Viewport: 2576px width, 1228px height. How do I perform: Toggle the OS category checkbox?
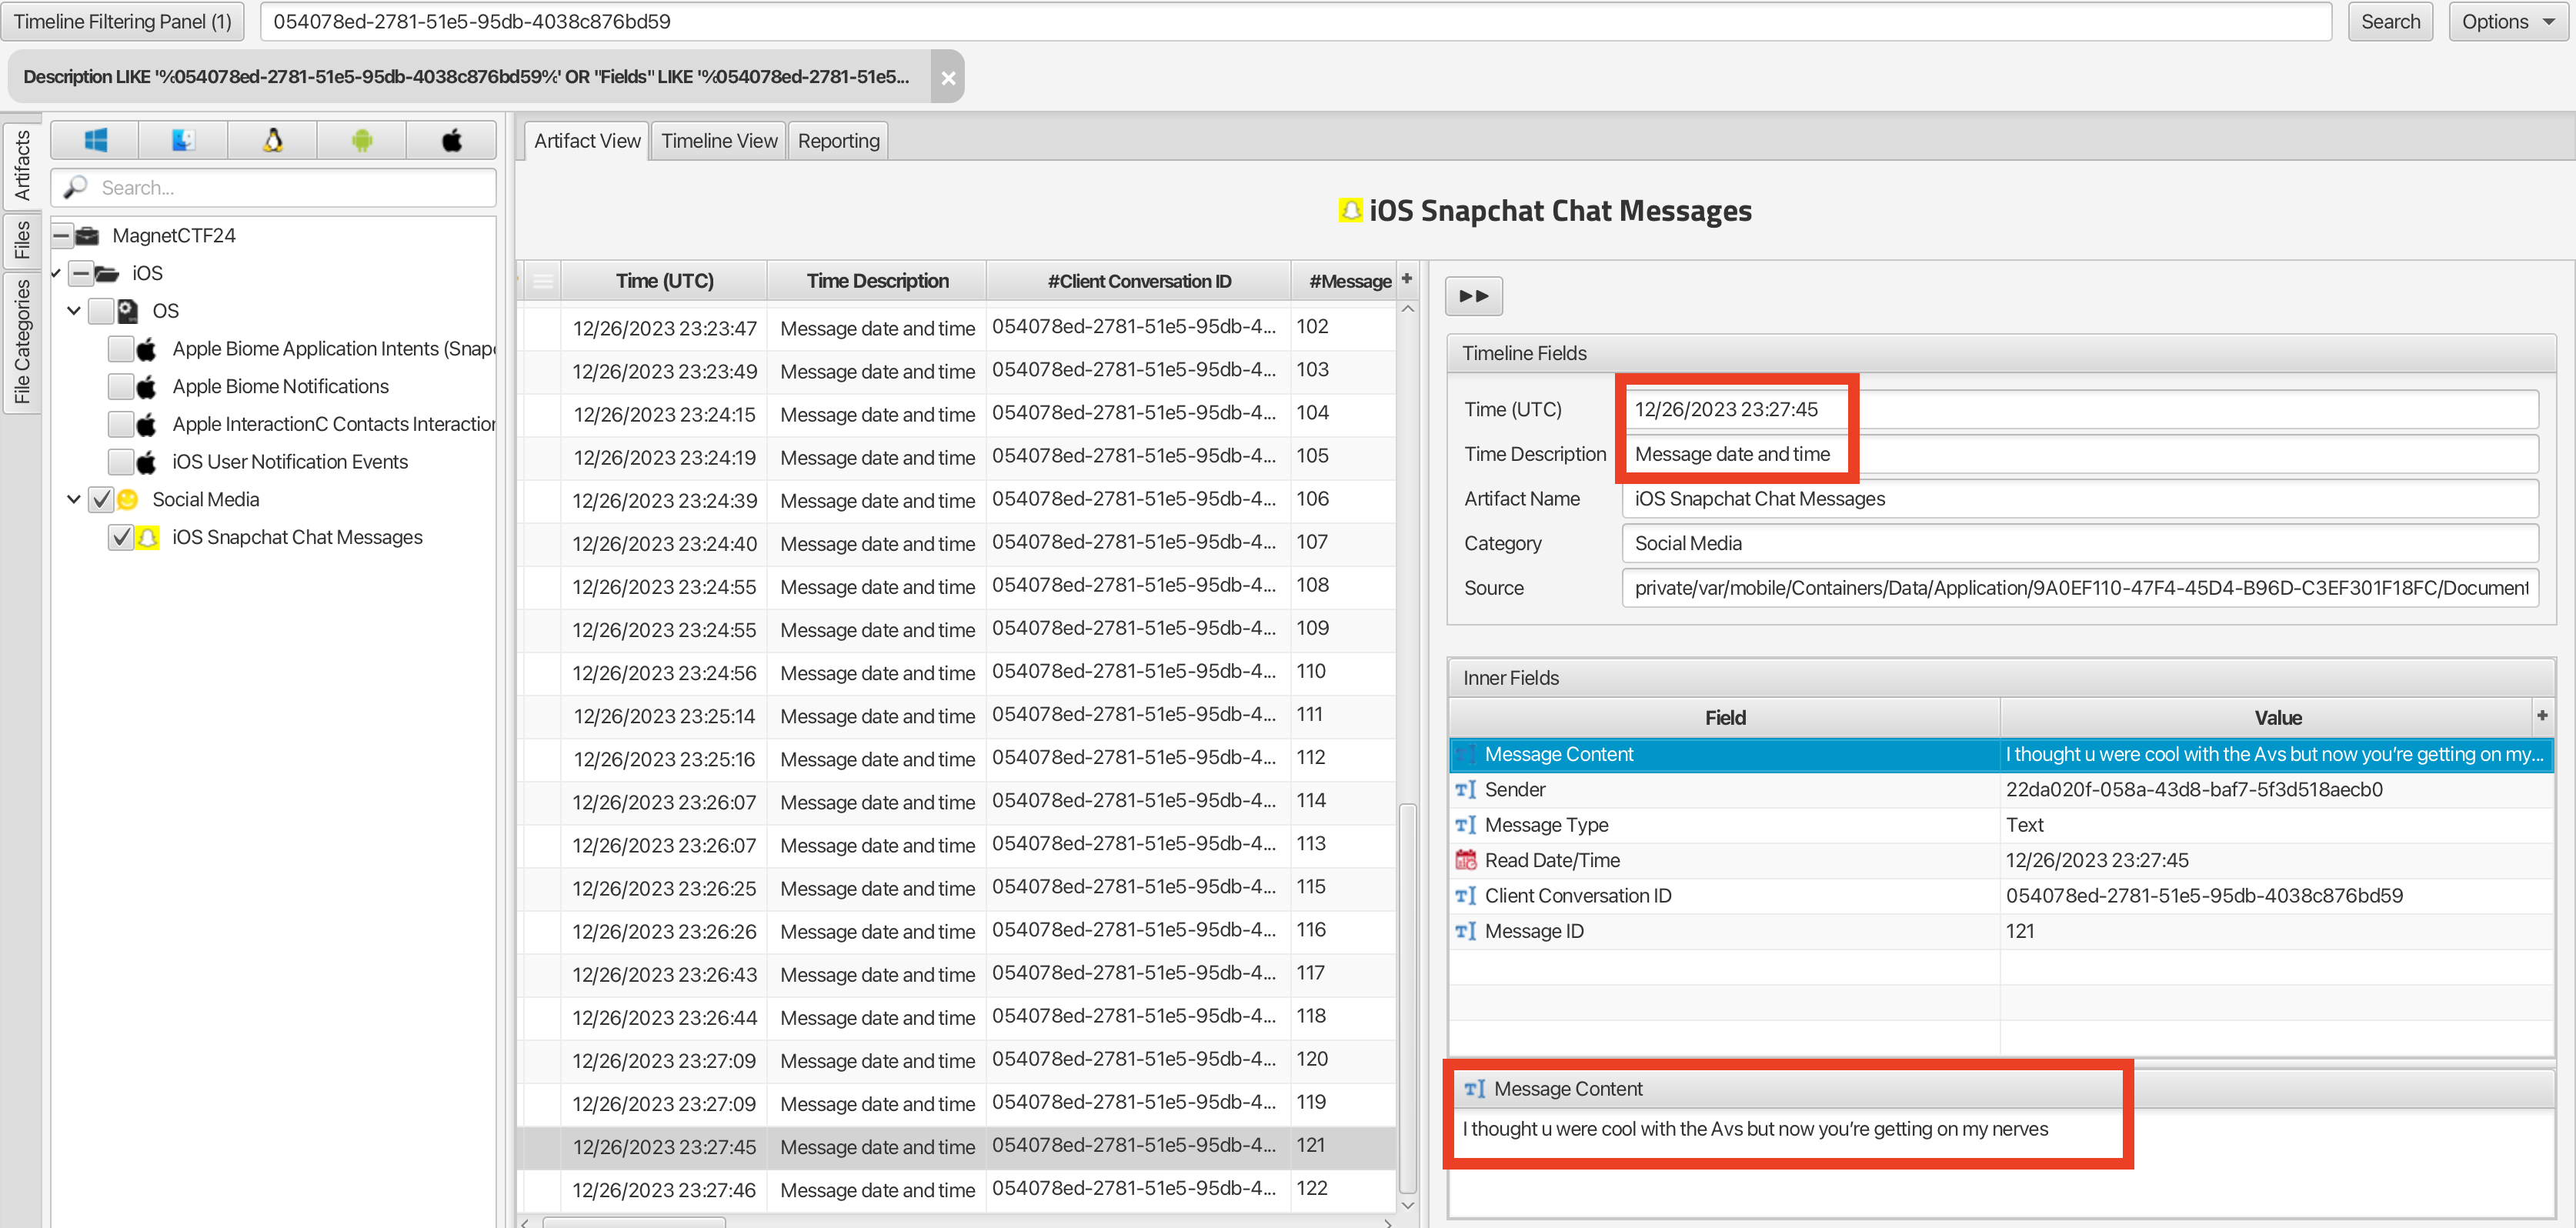[101, 311]
